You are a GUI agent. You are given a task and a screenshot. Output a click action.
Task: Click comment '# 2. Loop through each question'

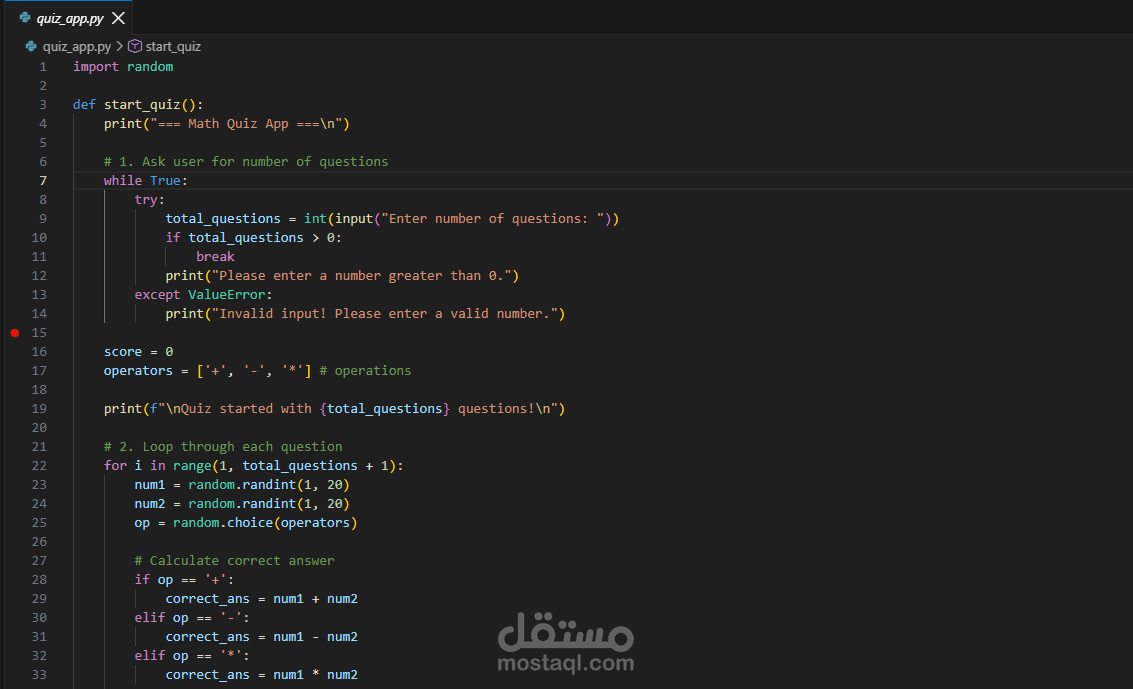[x=223, y=447]
